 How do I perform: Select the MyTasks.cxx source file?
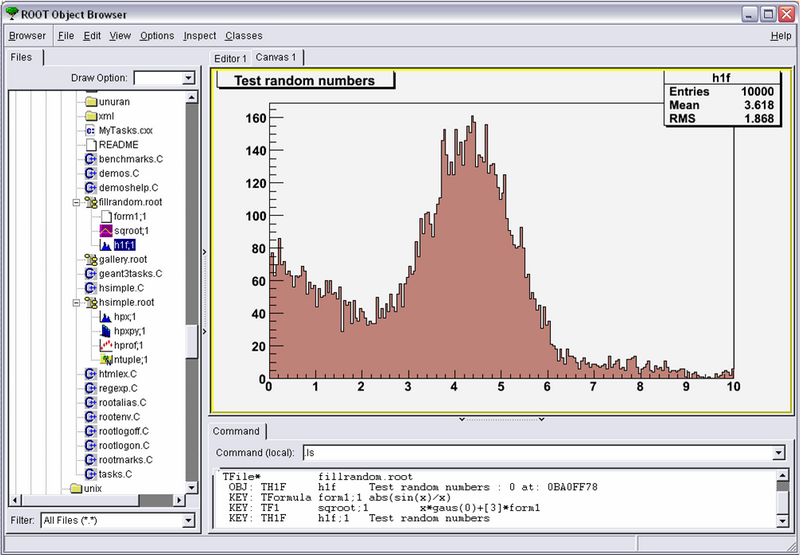(125, 130)
